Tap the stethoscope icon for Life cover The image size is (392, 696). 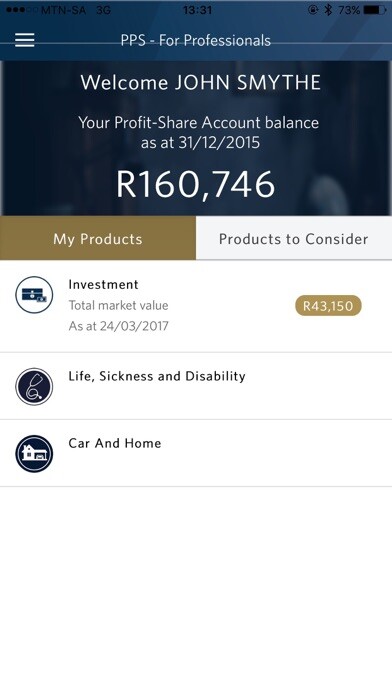tap(34, 387)
